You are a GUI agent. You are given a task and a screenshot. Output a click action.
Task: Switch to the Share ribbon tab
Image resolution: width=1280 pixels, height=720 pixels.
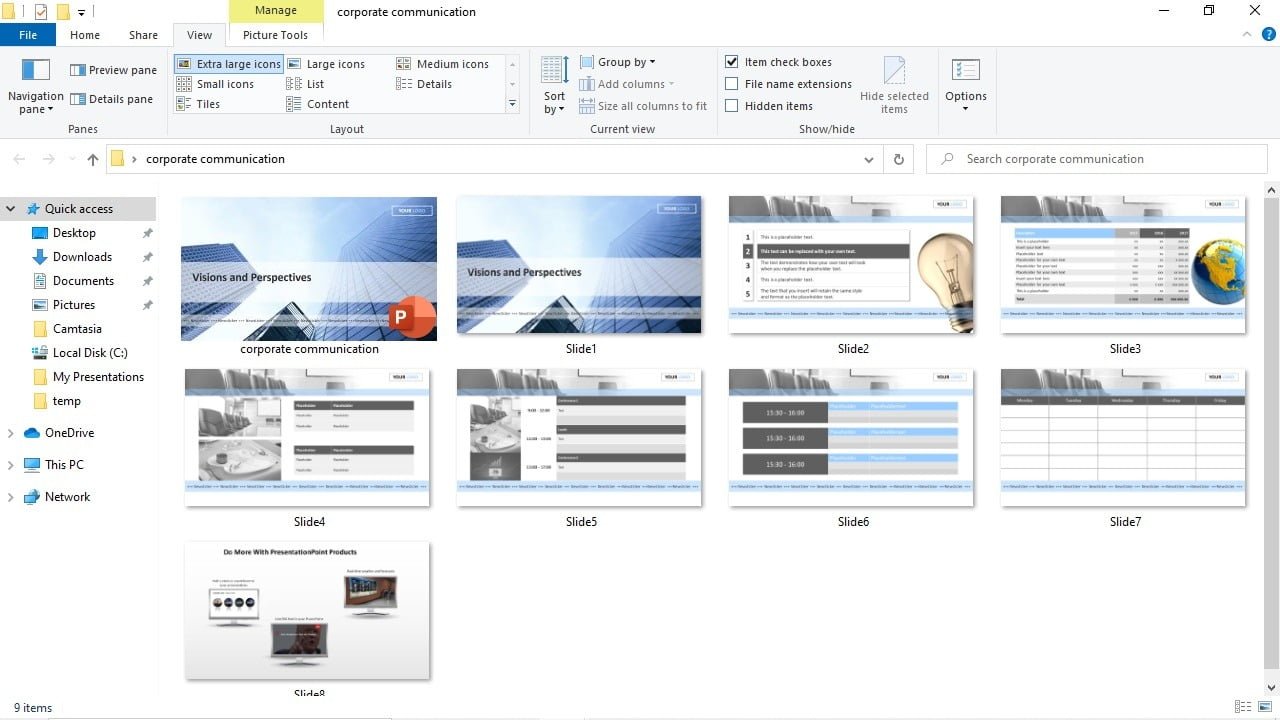143,35
